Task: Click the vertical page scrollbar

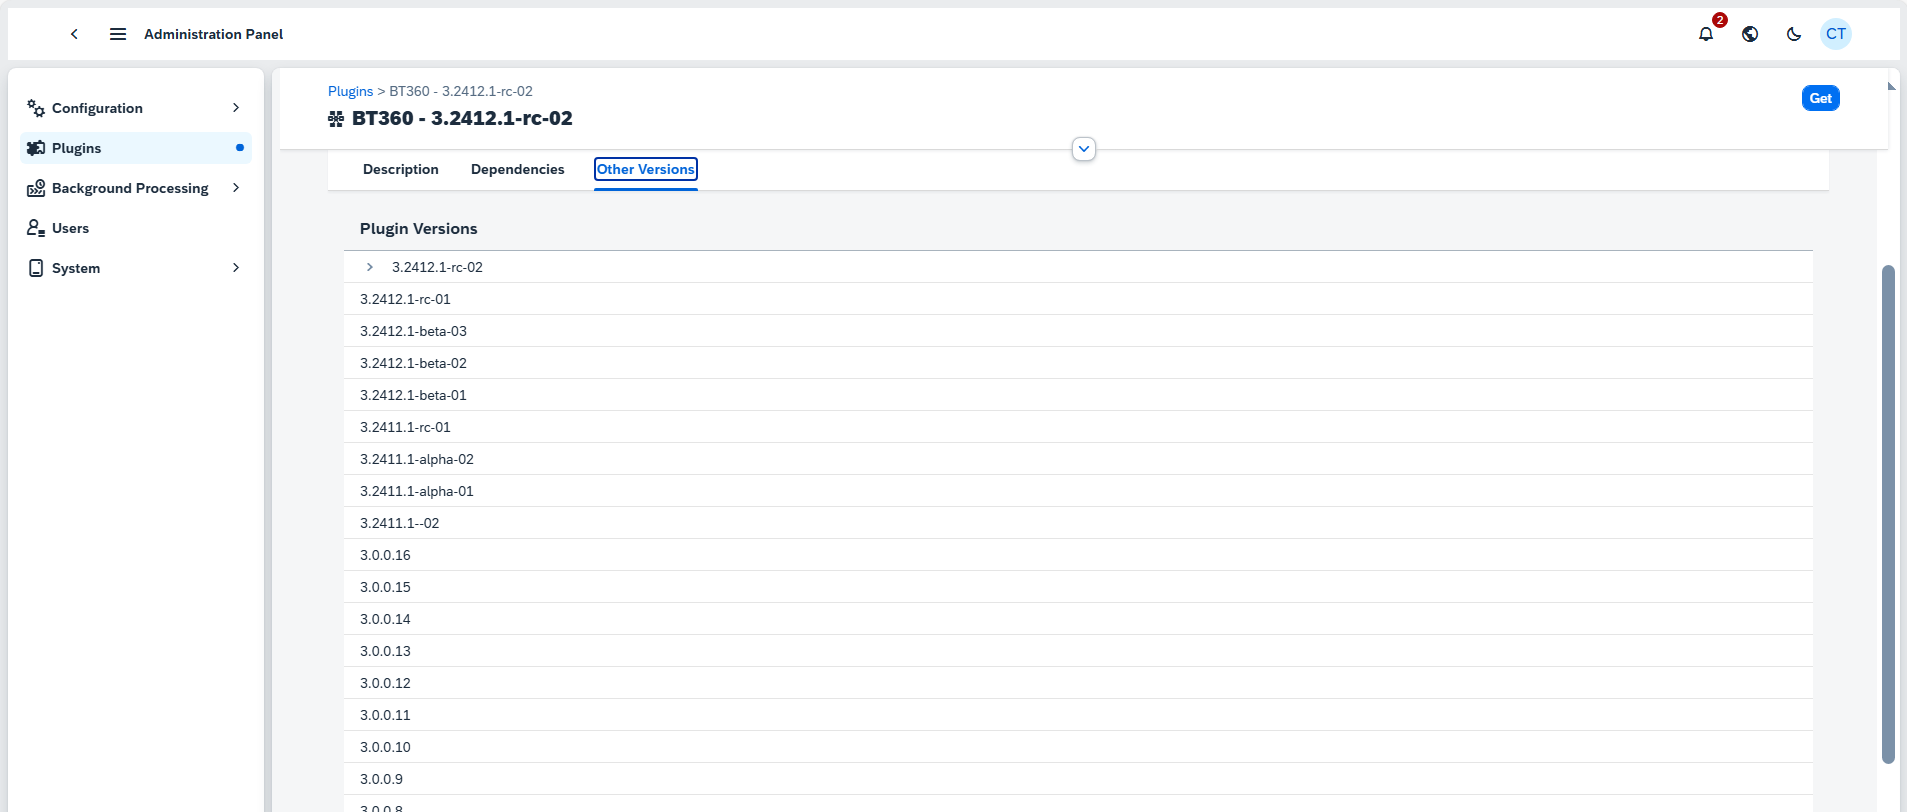Action: click(x=1888, y=514)
